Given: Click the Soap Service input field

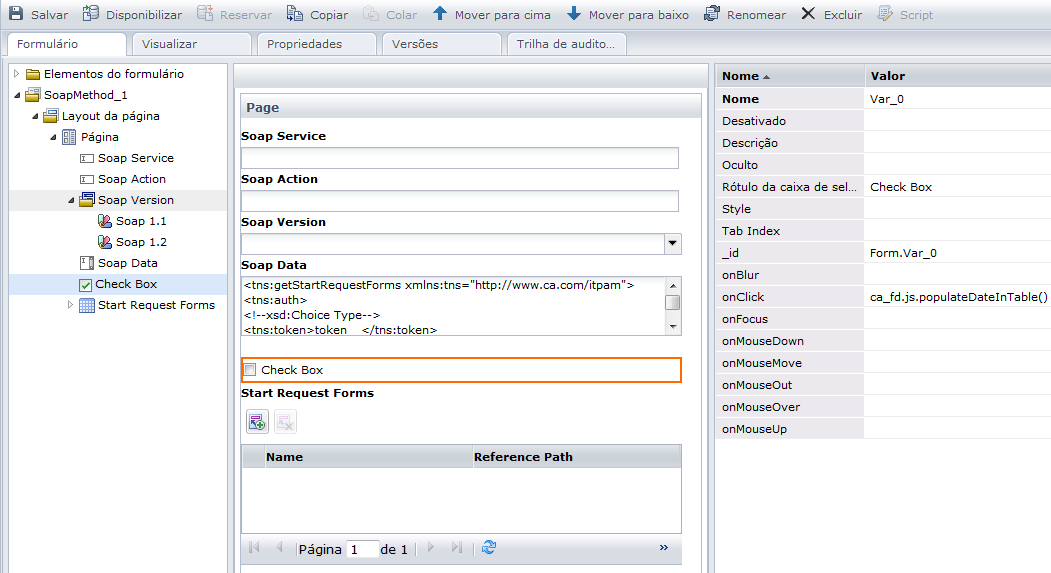Looking at the screenshot, I should coord(460,158).
